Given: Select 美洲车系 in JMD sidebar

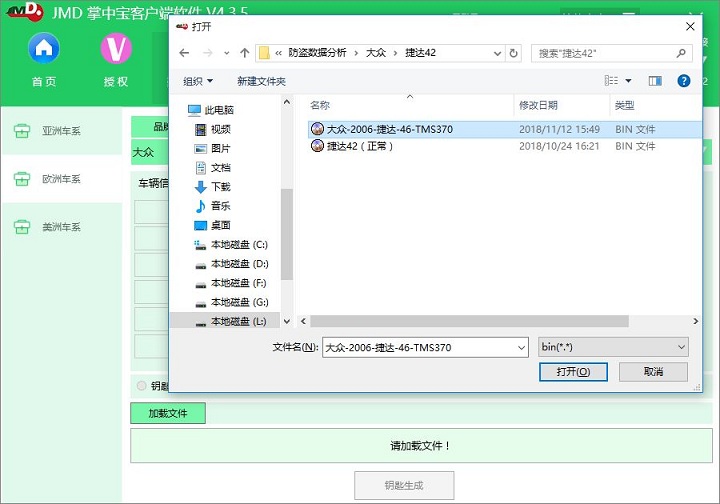Looking at the screenshot, I should click(x=61, y=227).
